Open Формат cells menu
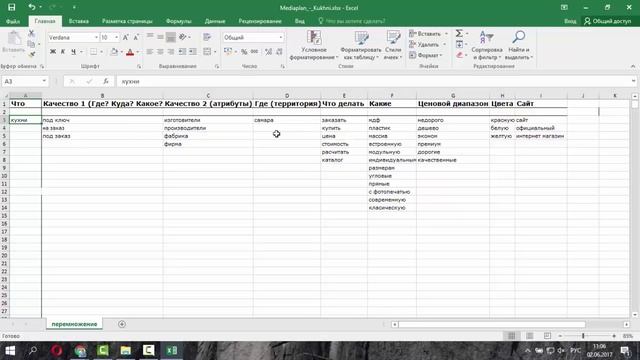The height and width of the screenshot is (360, 640). coord(426,55)
